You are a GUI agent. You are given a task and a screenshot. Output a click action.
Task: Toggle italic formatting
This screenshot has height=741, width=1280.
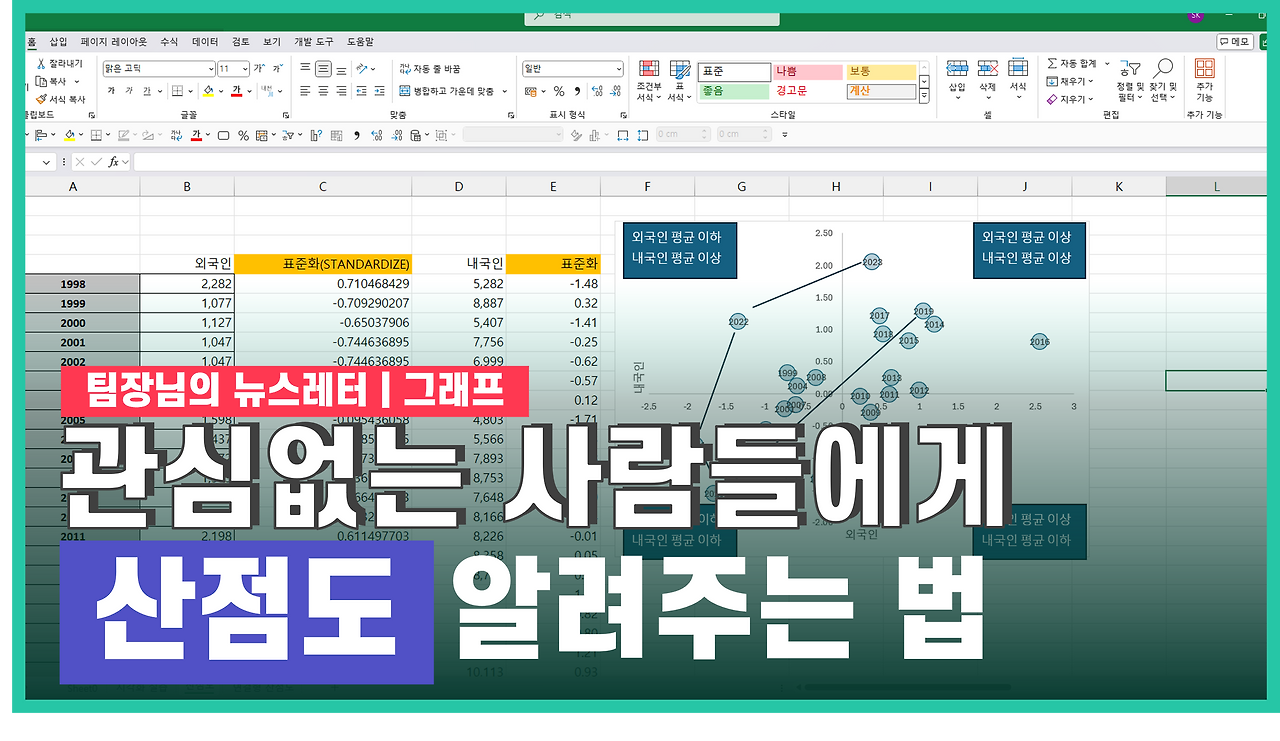pos(129,89)
